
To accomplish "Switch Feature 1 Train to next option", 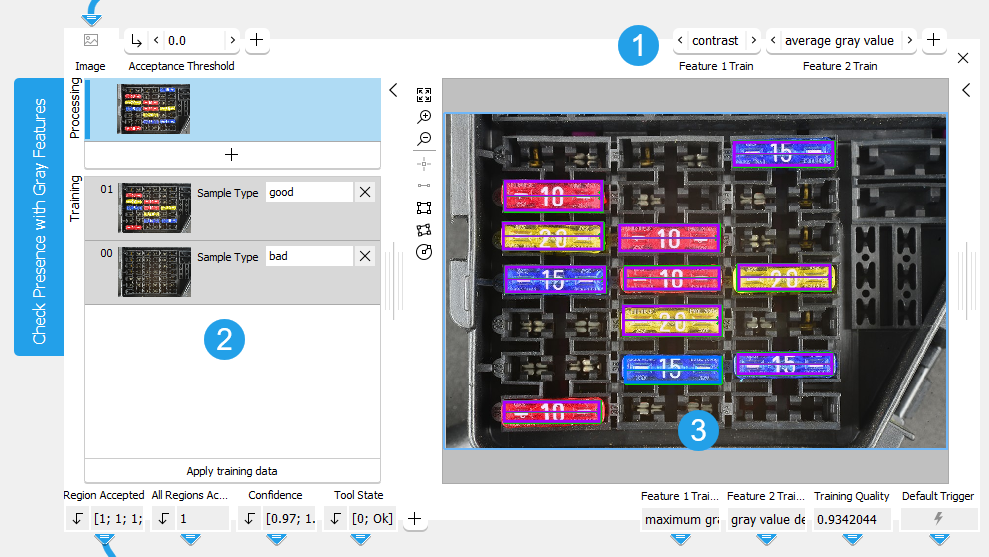I will click(x=753, y=40).
